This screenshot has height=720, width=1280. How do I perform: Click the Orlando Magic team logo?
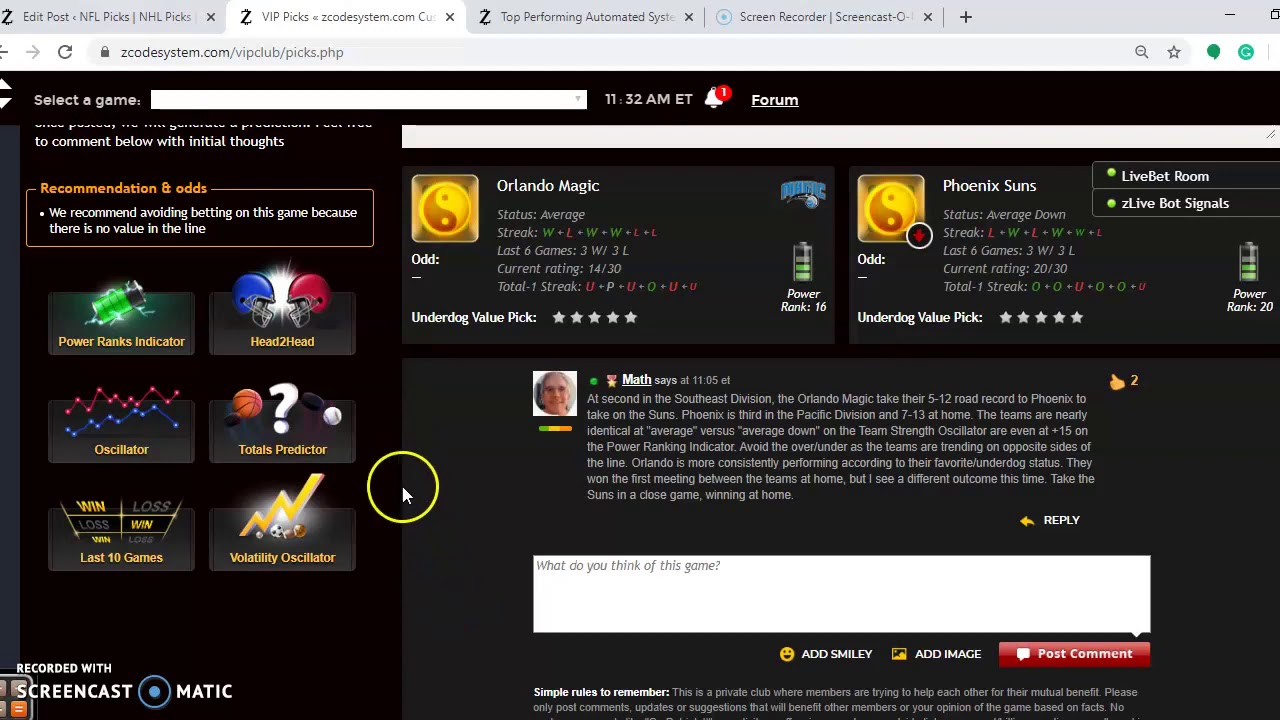point(803,194)
